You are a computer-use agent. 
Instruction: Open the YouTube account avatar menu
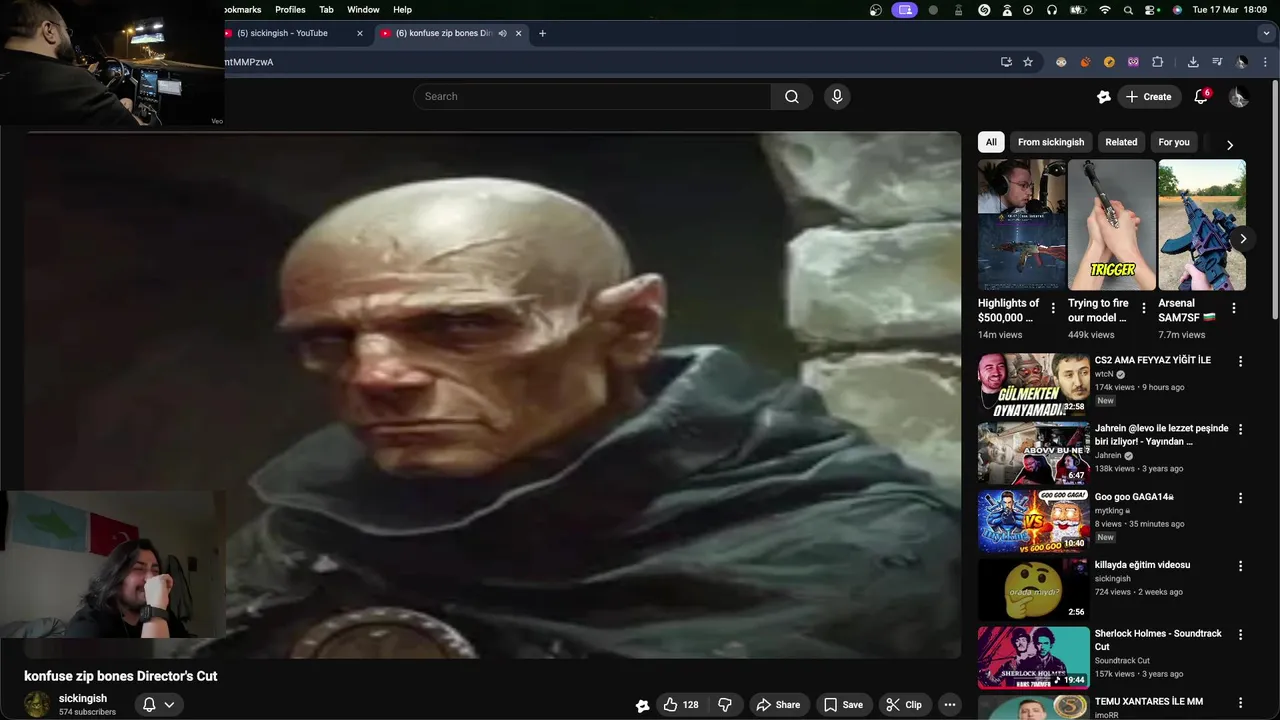[1238, 97]
